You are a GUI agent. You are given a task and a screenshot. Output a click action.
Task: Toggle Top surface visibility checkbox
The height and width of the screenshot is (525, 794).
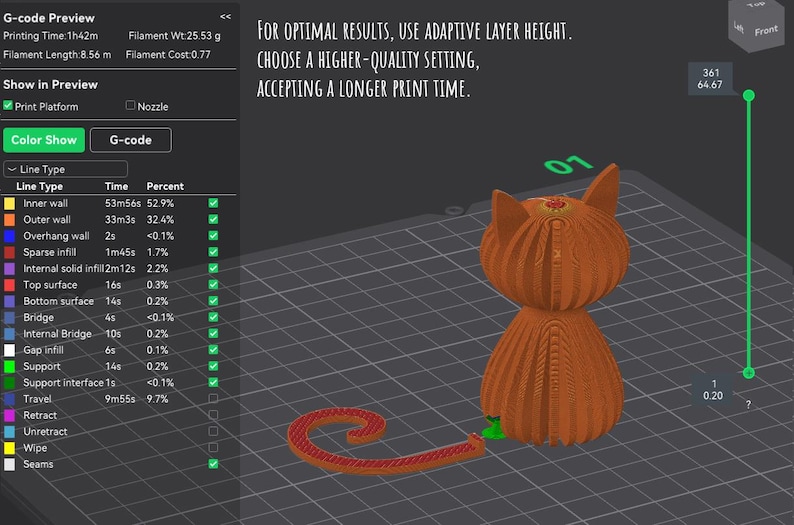click(213, 285)
